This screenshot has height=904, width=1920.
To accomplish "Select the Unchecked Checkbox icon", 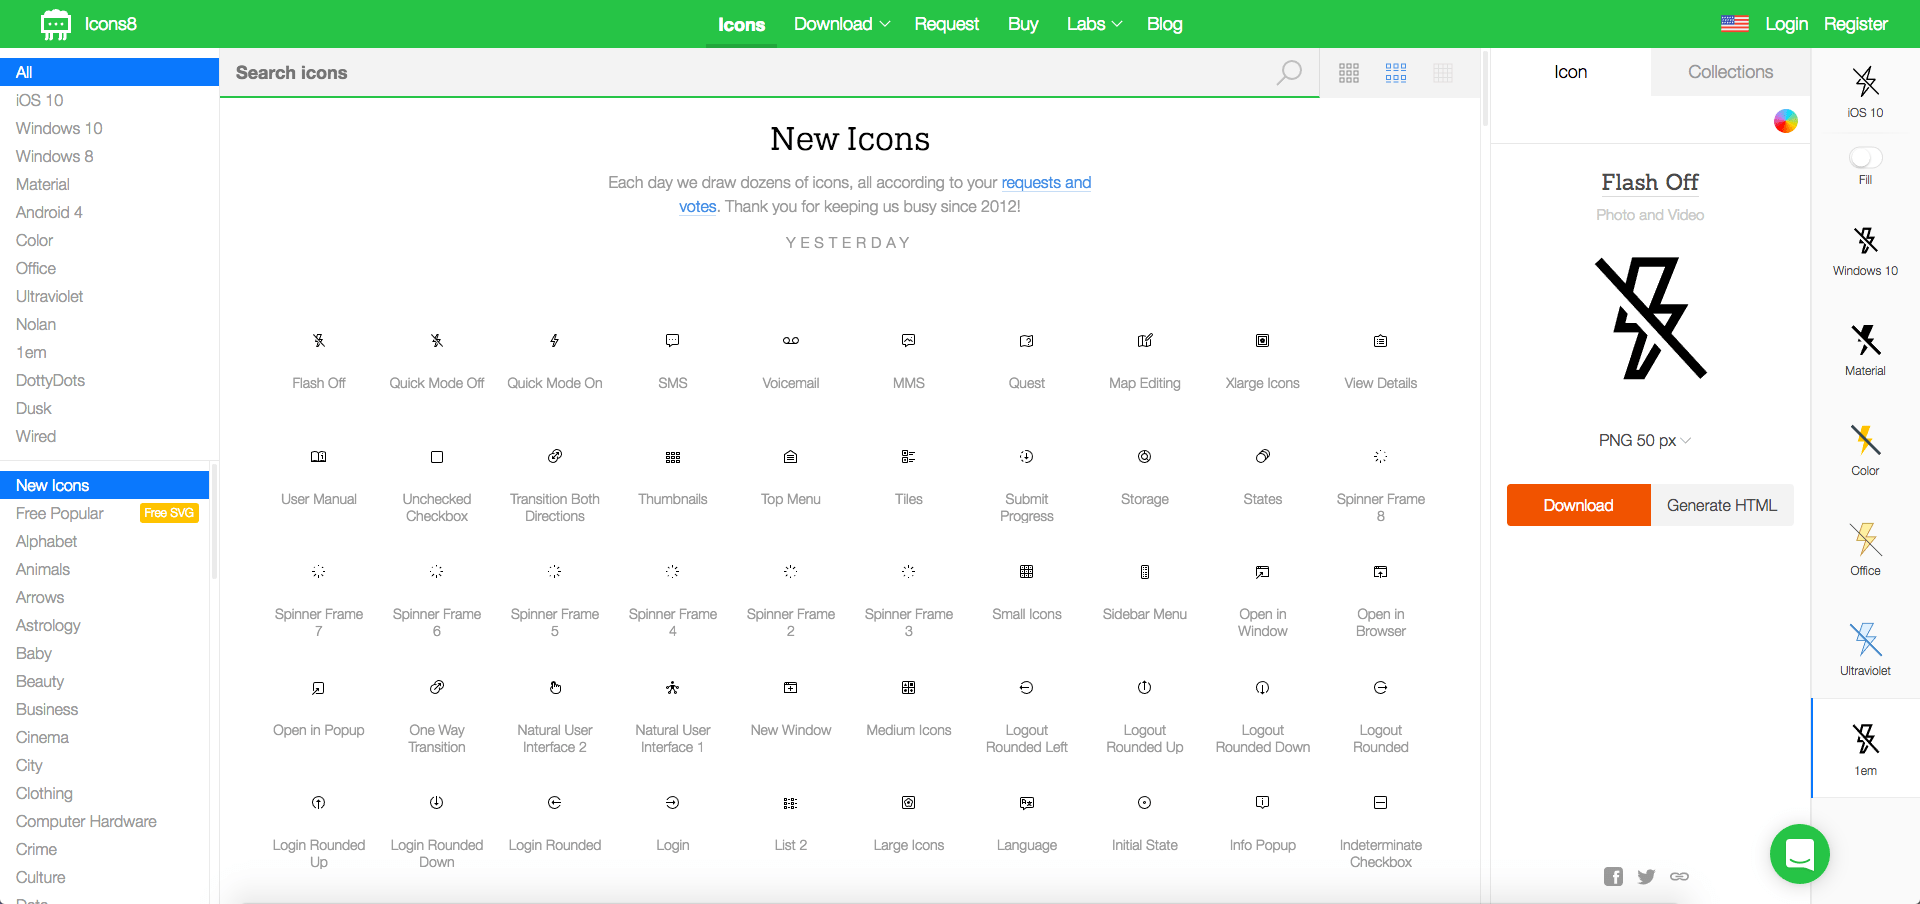I will [437, 457].
